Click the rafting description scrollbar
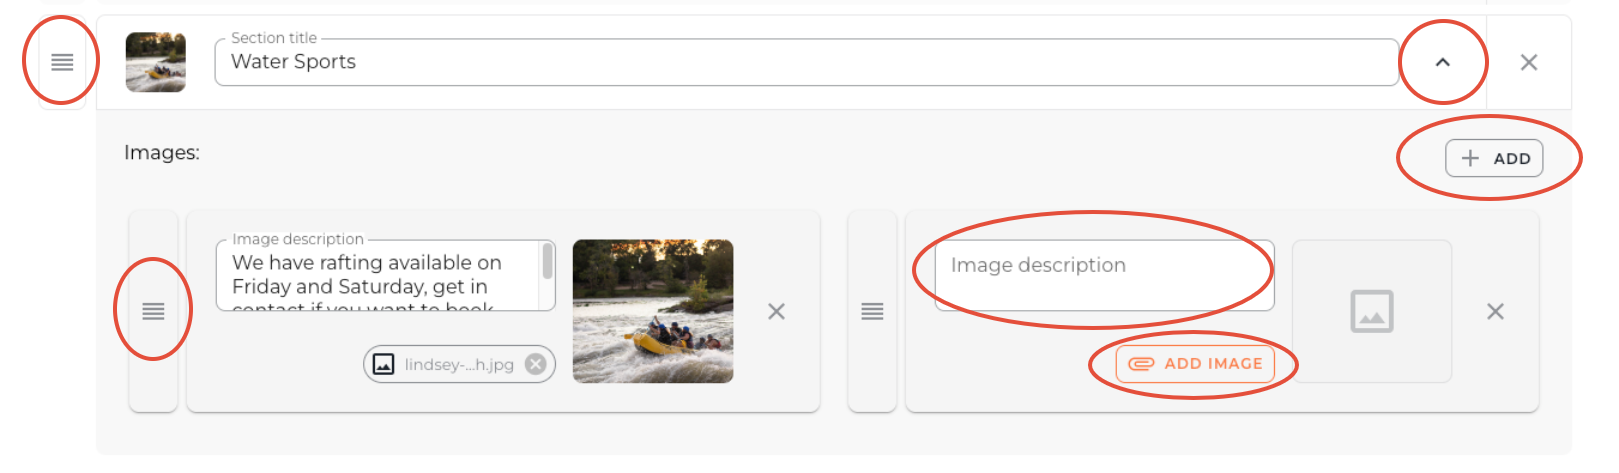 pyautogui.click(x=547, y=263)
